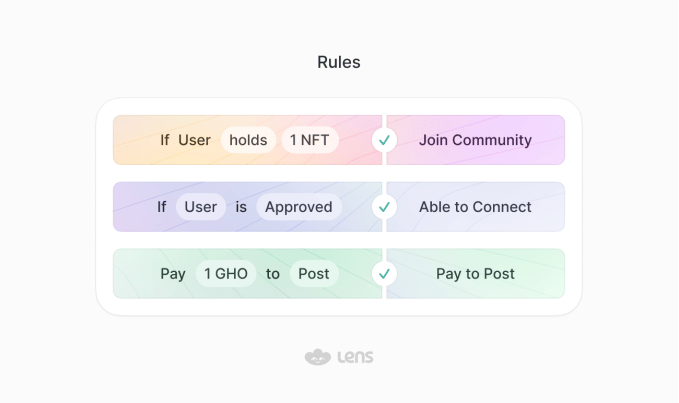The width and height of the screenshot is (679, 403).
Task: Click the Join Community result
Action: (x=475, y=140)
